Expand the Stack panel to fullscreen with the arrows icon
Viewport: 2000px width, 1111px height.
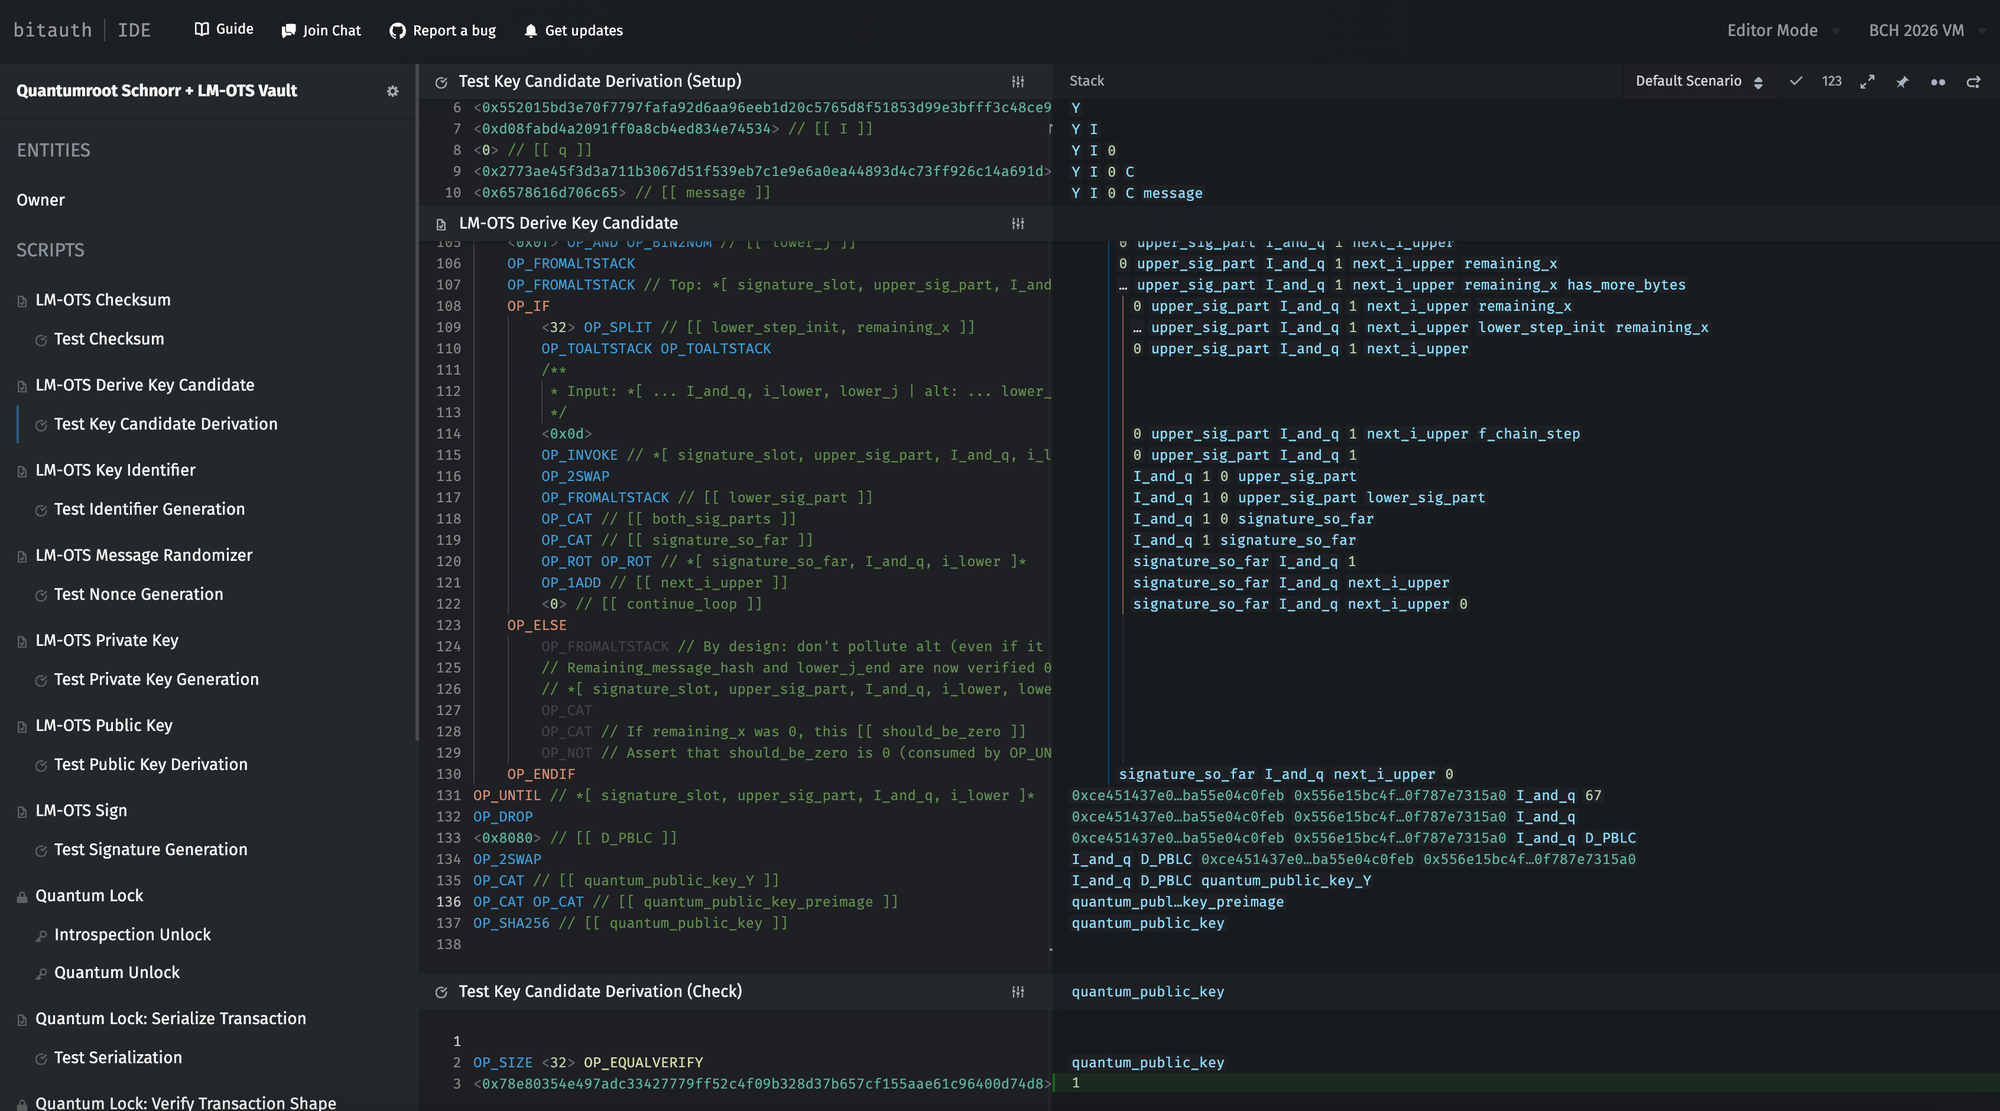click(1867, 81)
